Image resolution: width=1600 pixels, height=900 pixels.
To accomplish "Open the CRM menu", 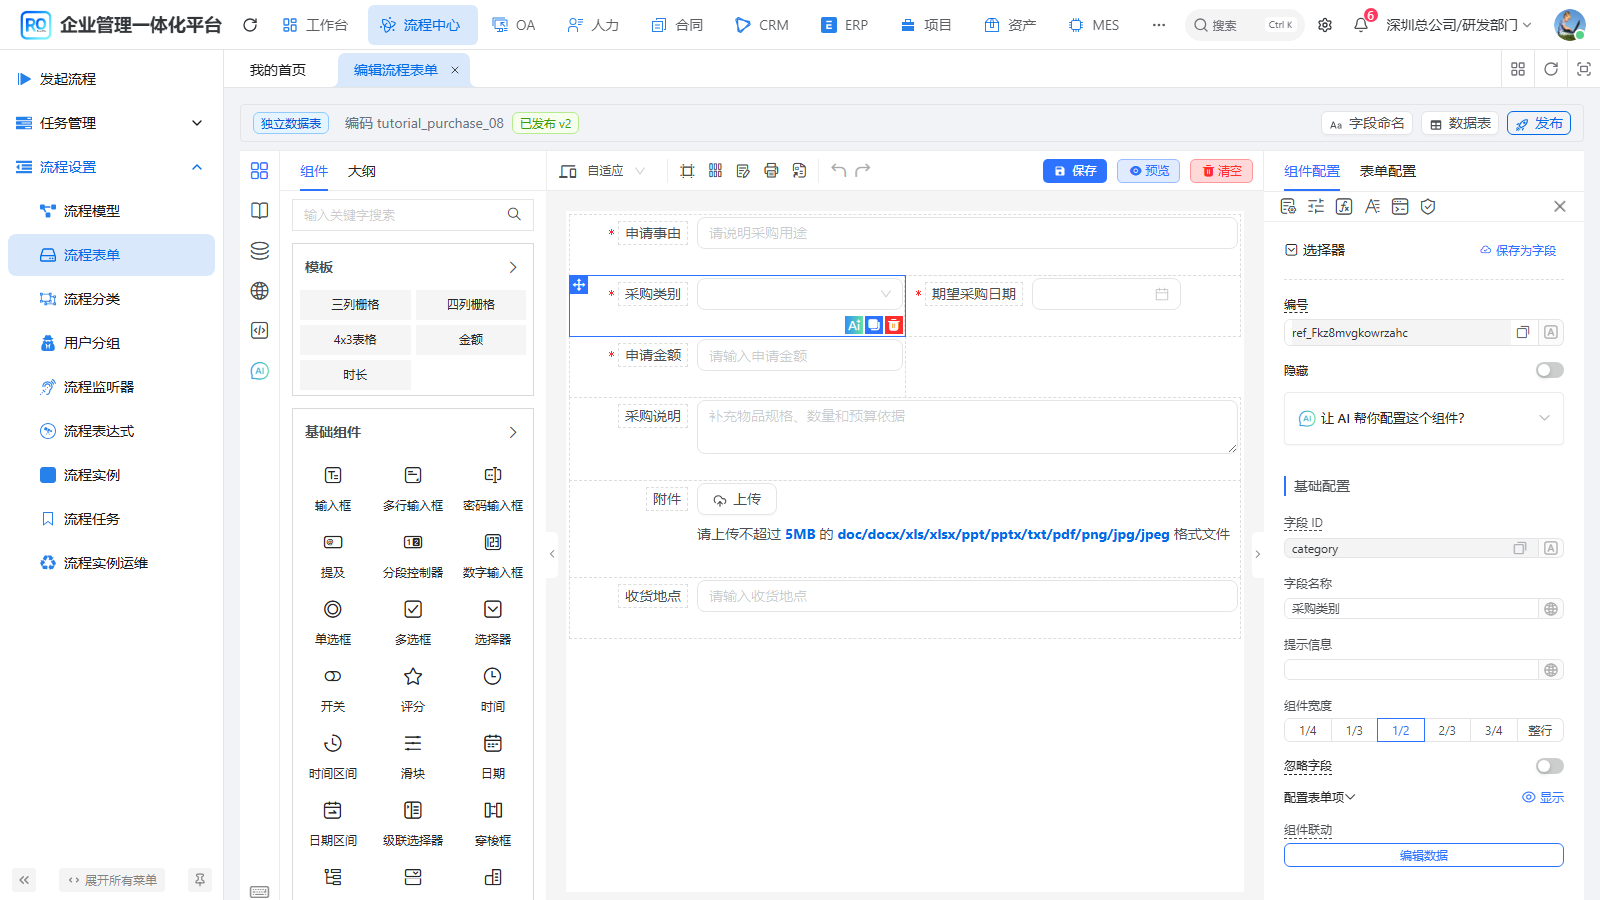I will [x=762, y=25].
